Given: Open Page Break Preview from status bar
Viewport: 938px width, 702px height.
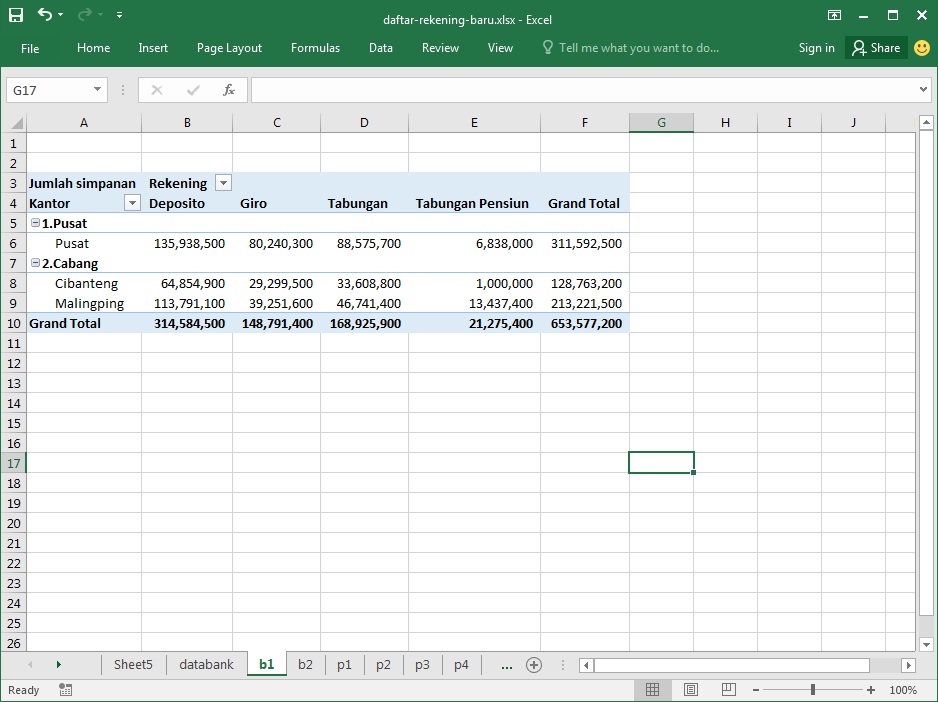Looking at the screenshot, I should (x=727, y=690).
